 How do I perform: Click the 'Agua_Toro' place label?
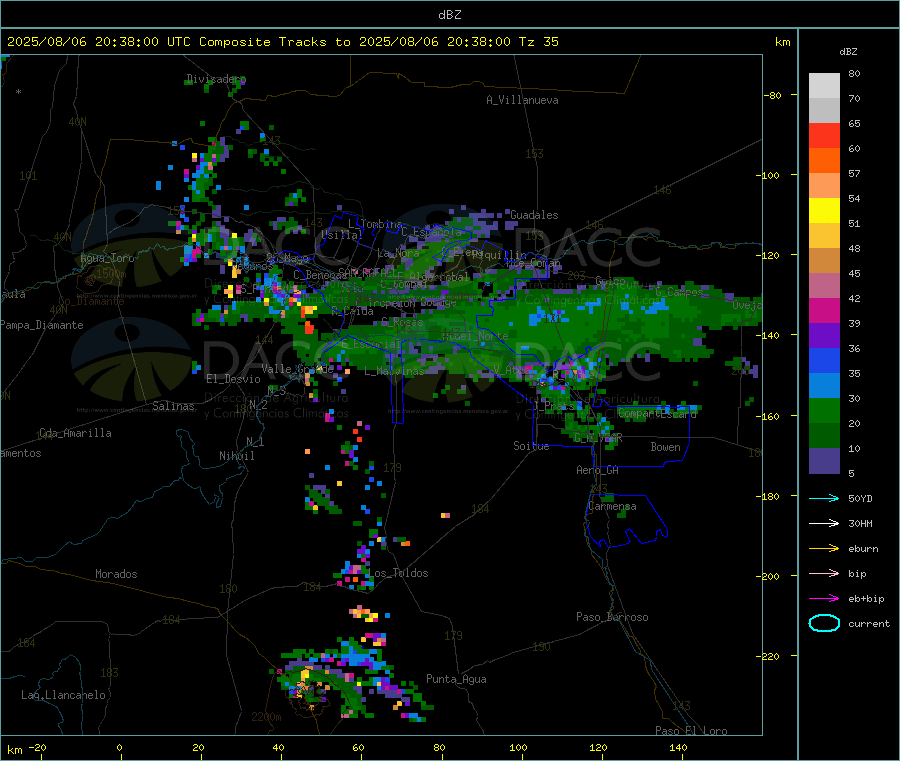tap(107, 258)
